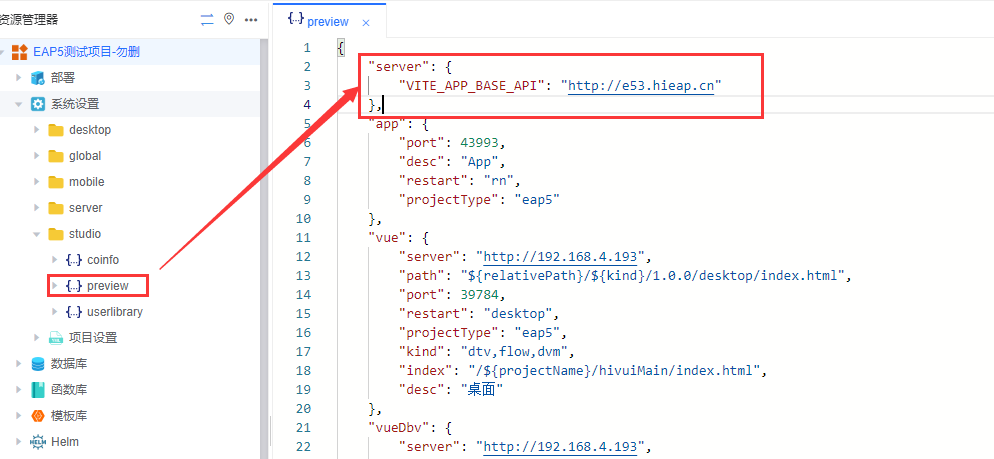The height and width of the screenshot is (459, 994).
Task: Expand the mobile folder arrow
Action: pos(37,182)
